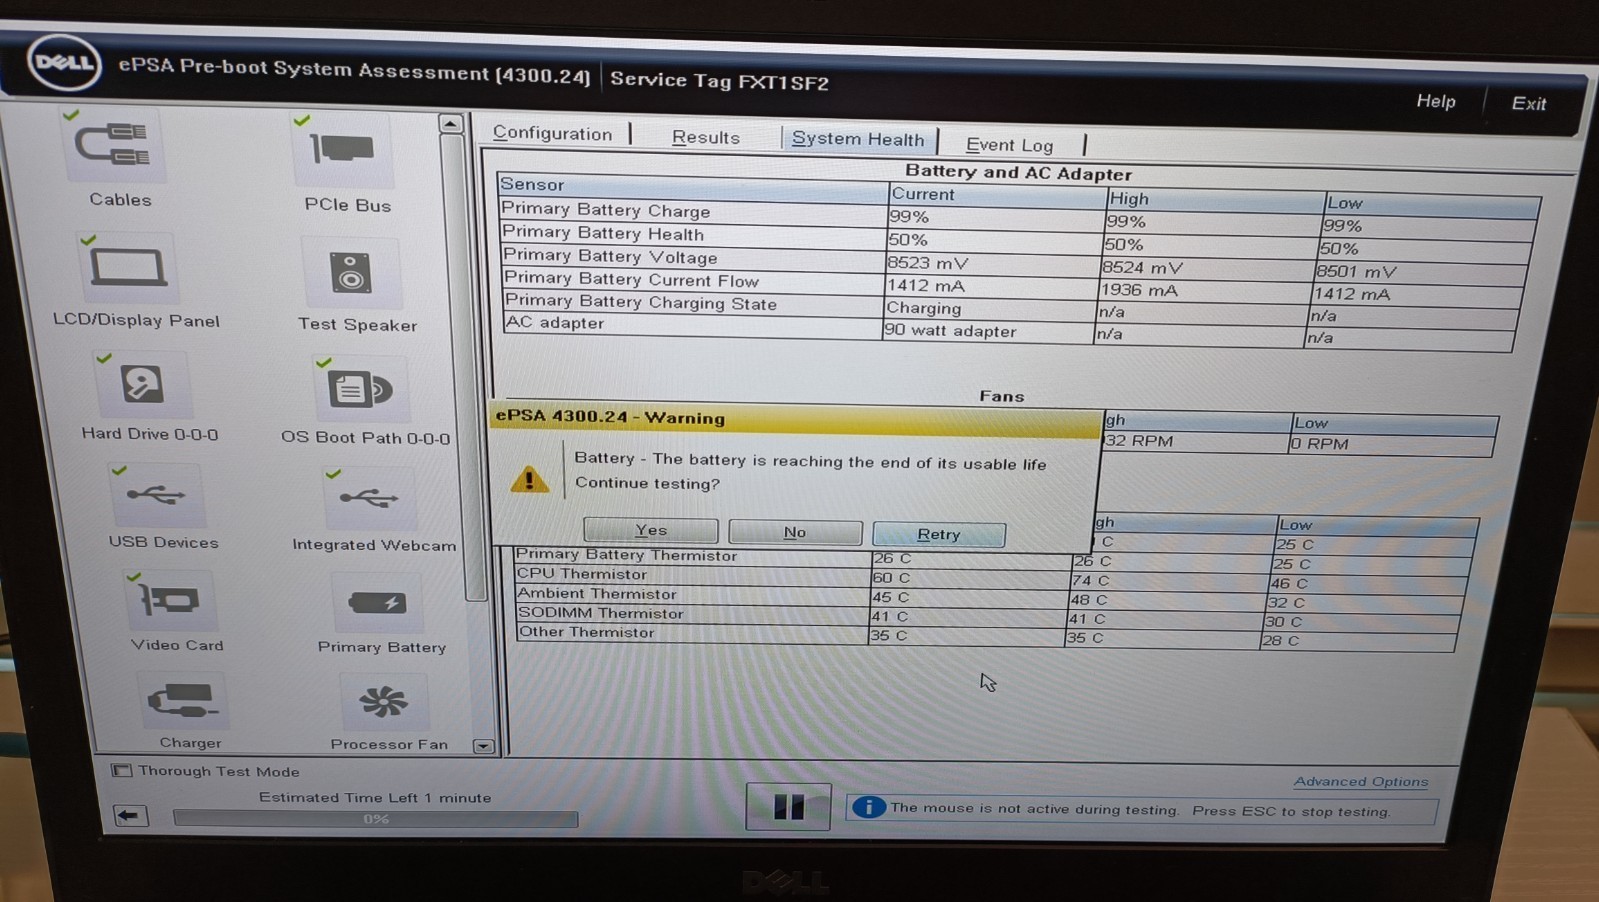Click the 'Service Tag FXT1SF2' header text
Image resolution: width=1599 pixels, height=902 pixels.
click(x=720, y=81)
